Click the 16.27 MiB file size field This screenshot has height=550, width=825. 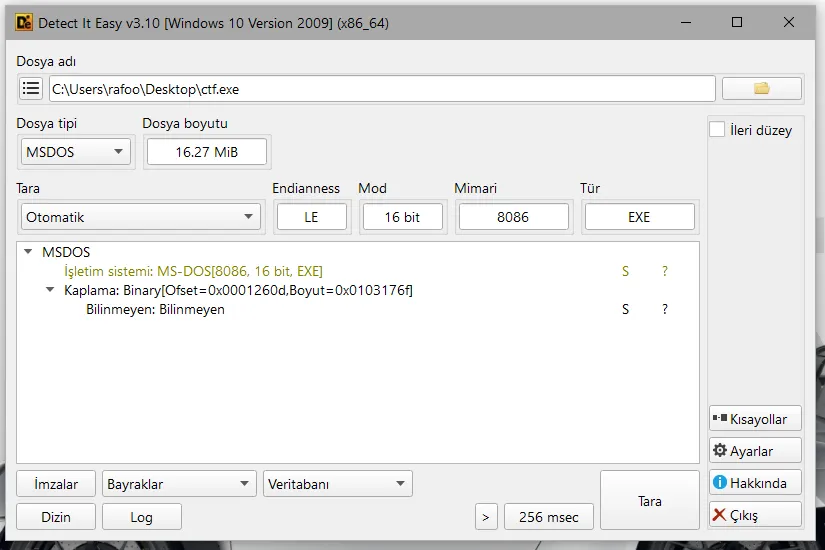(x=207, y=152)
